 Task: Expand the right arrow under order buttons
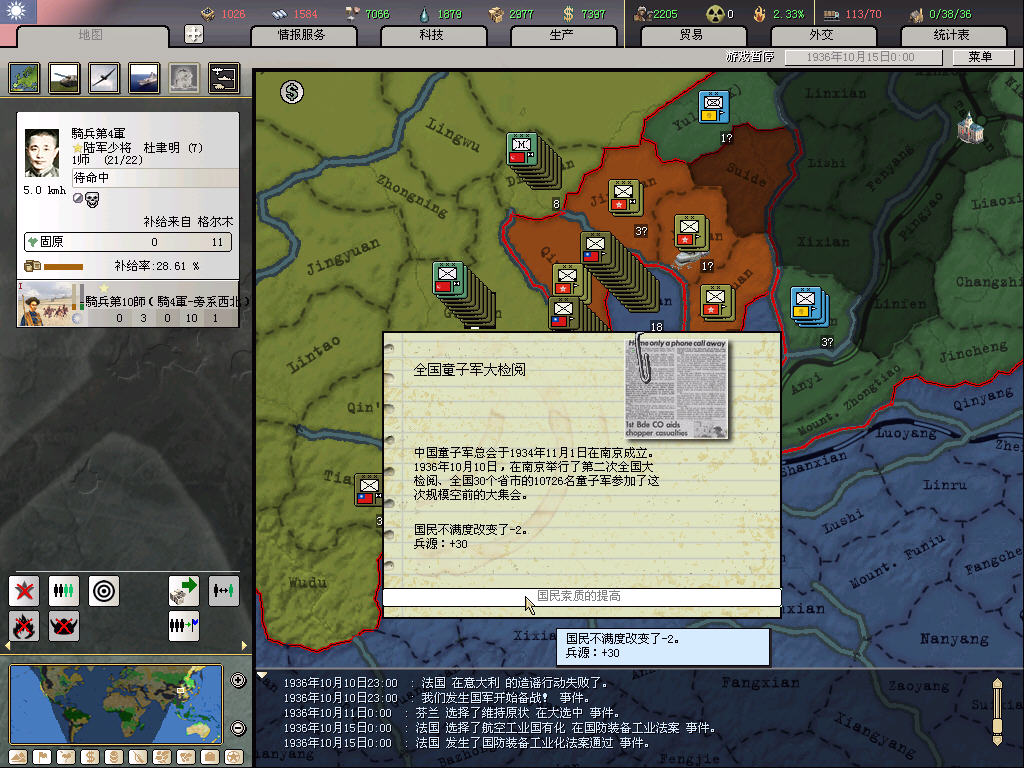(242, 646)
